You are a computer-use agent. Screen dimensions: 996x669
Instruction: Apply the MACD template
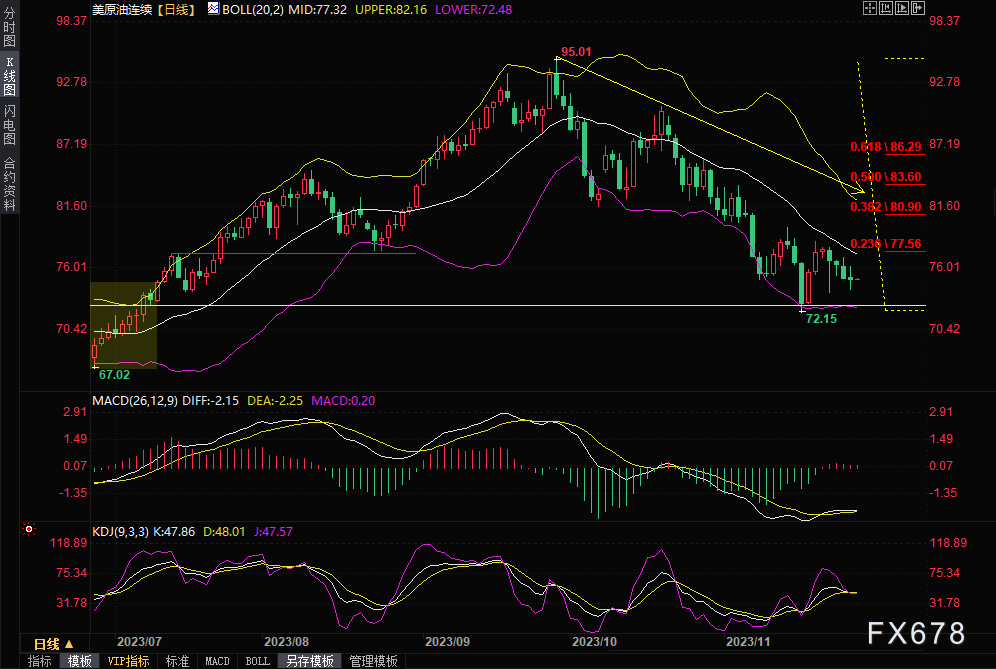217,661
